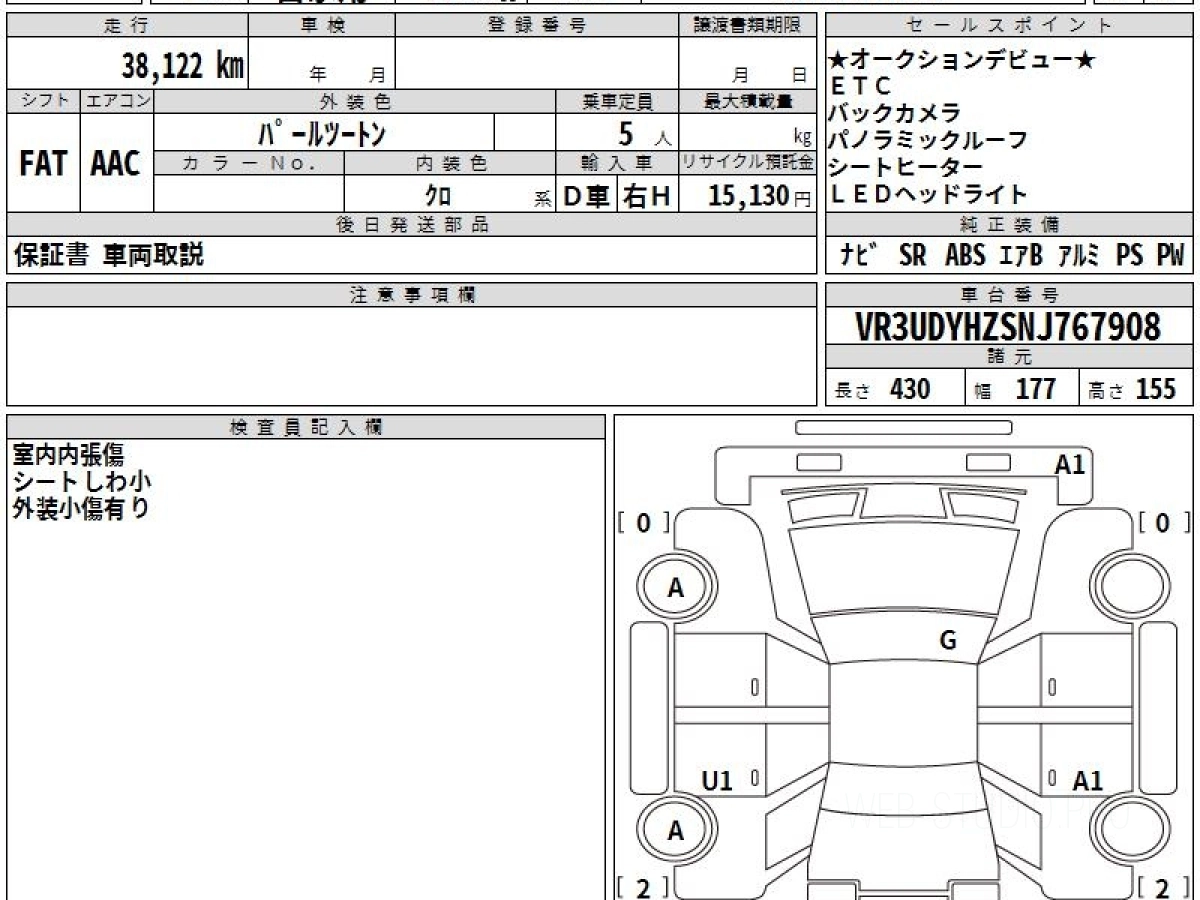Select the パノラミックルーフ sales point
This screenshot has width=1200, height=900.
[x=928, y=140]
